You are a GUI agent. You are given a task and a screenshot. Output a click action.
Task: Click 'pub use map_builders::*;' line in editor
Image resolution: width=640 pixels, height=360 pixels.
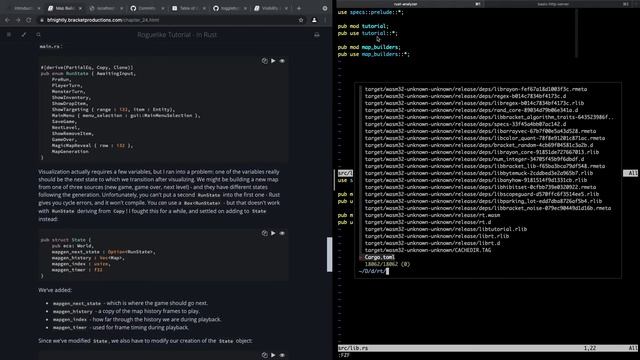373,54
